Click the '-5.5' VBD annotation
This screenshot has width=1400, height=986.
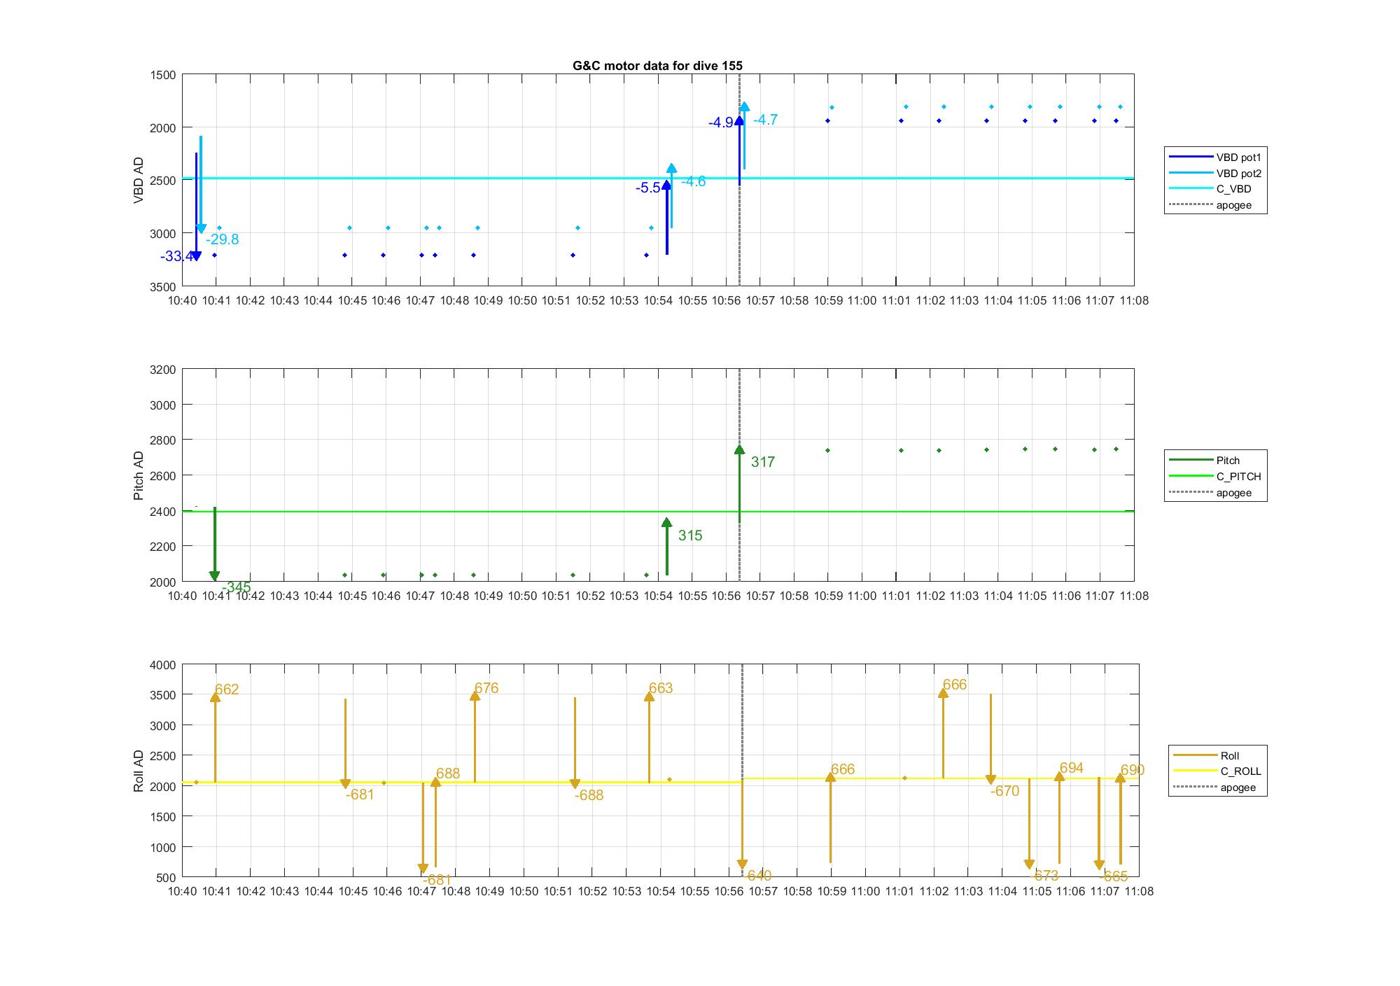(x=648, y=188)
